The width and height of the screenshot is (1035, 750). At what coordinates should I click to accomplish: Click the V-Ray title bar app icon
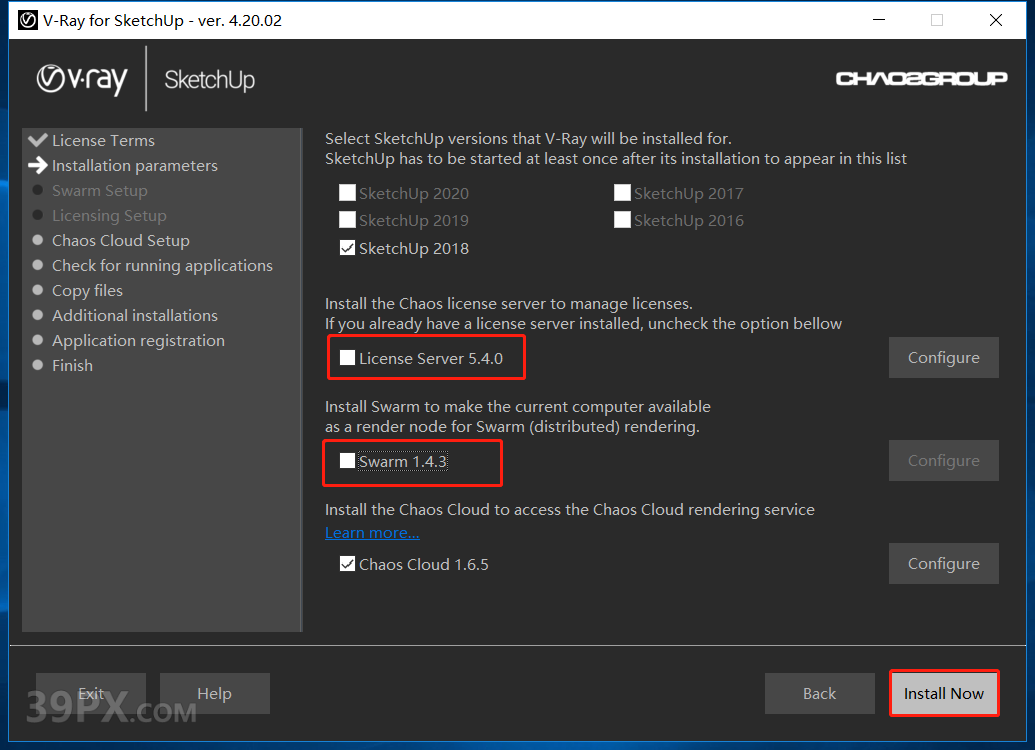click(x=28, y=20)
